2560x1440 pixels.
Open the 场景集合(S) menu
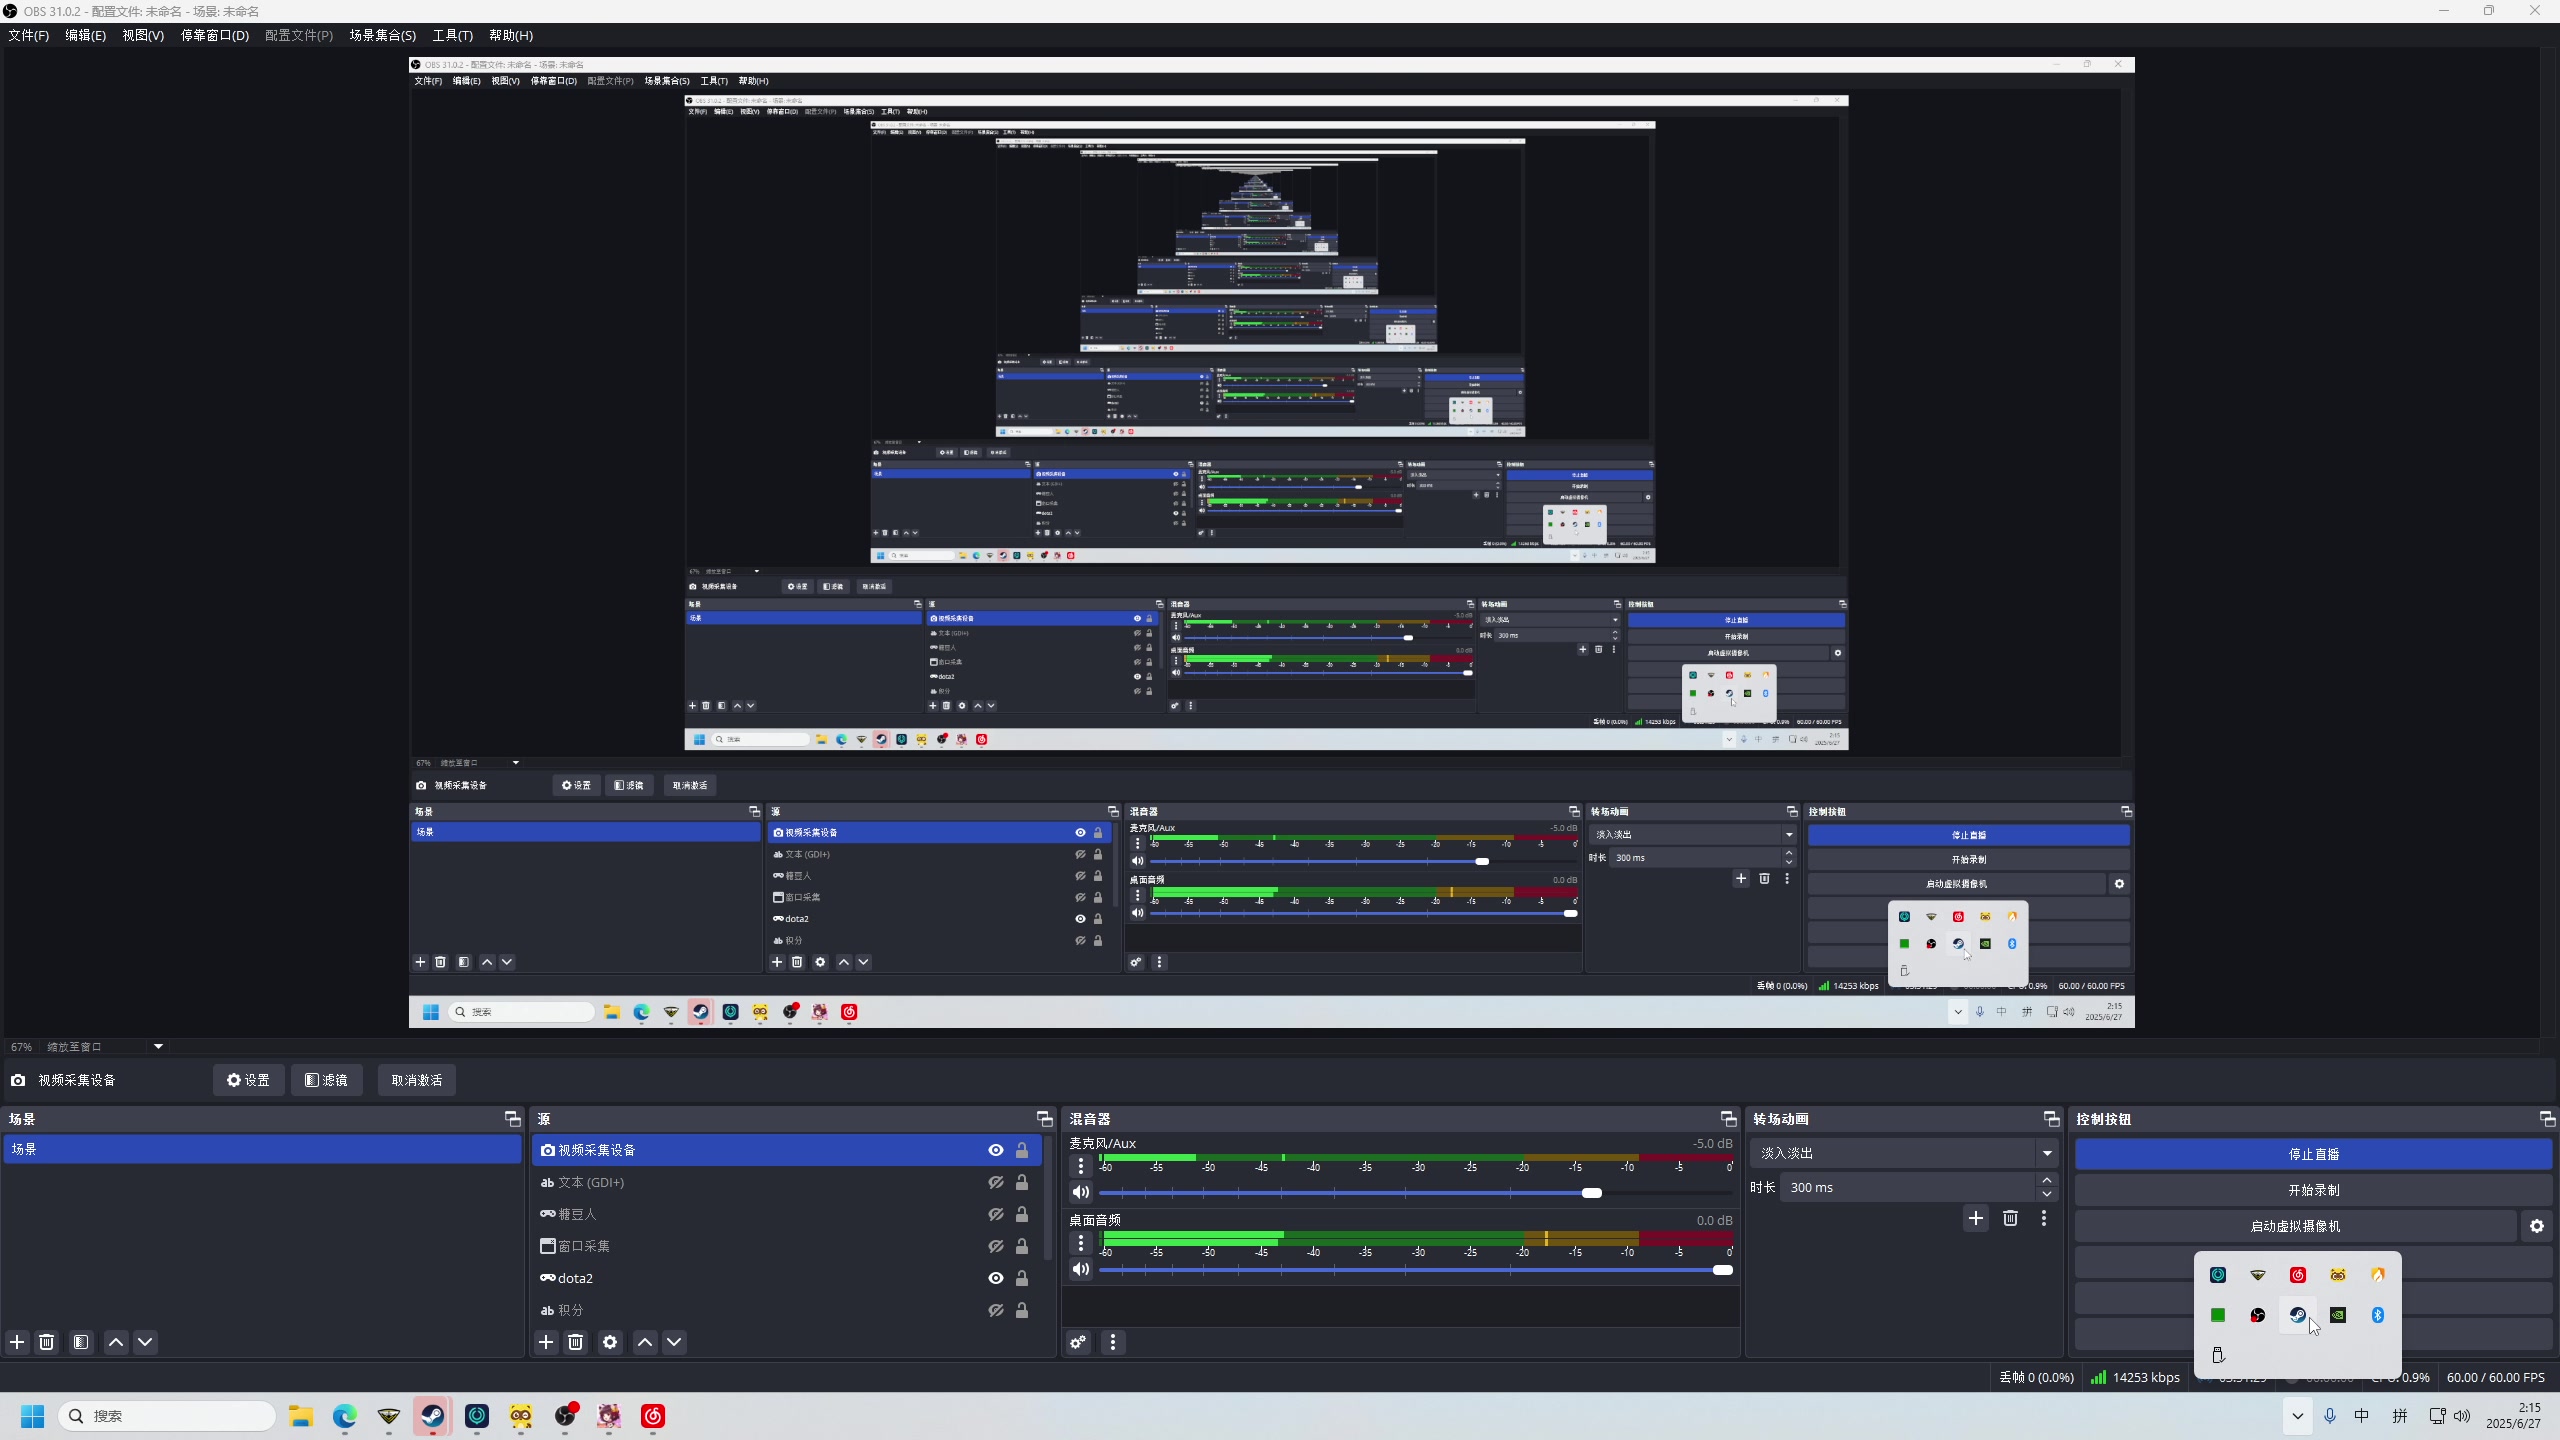tap(382, 35)
